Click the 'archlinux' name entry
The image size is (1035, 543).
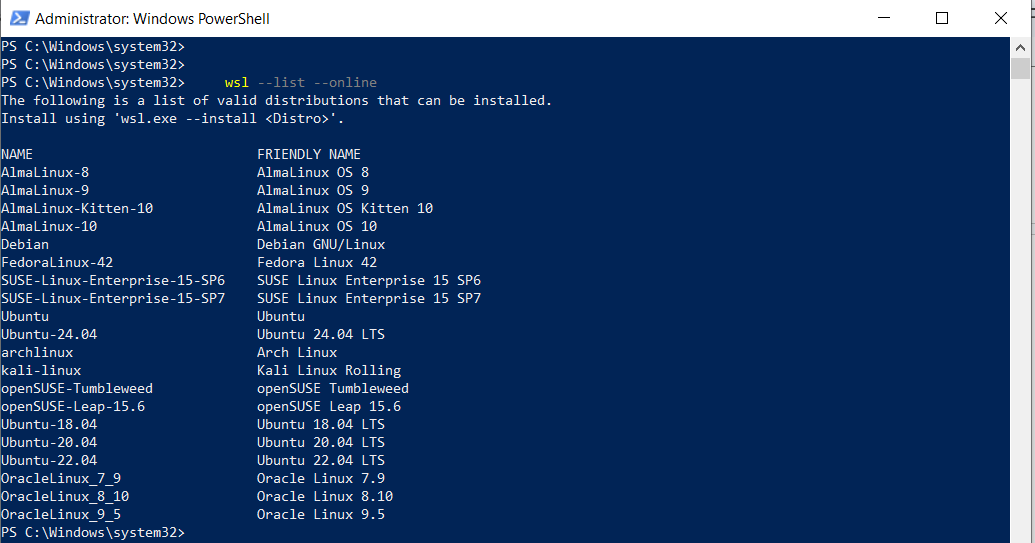(37, 352)
